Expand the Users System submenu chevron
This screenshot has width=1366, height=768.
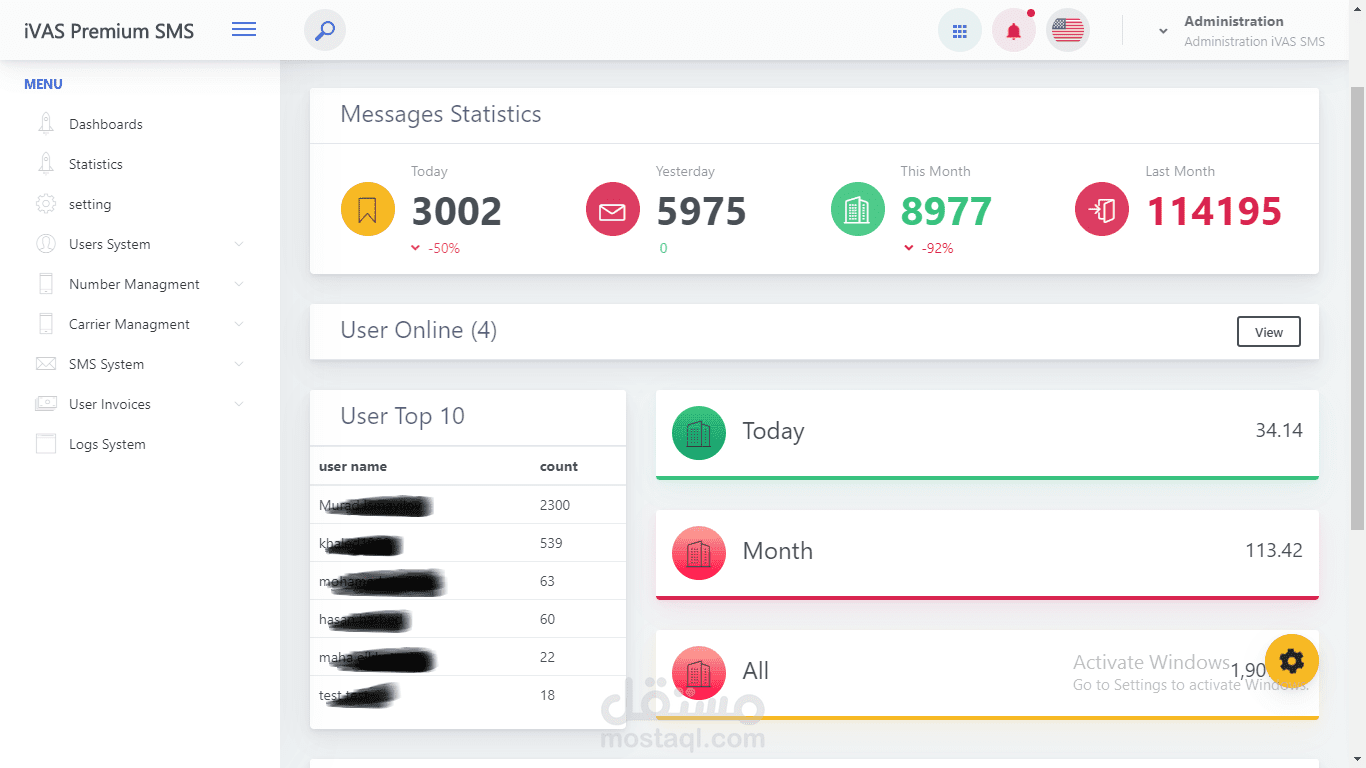(x=239, y=244)
